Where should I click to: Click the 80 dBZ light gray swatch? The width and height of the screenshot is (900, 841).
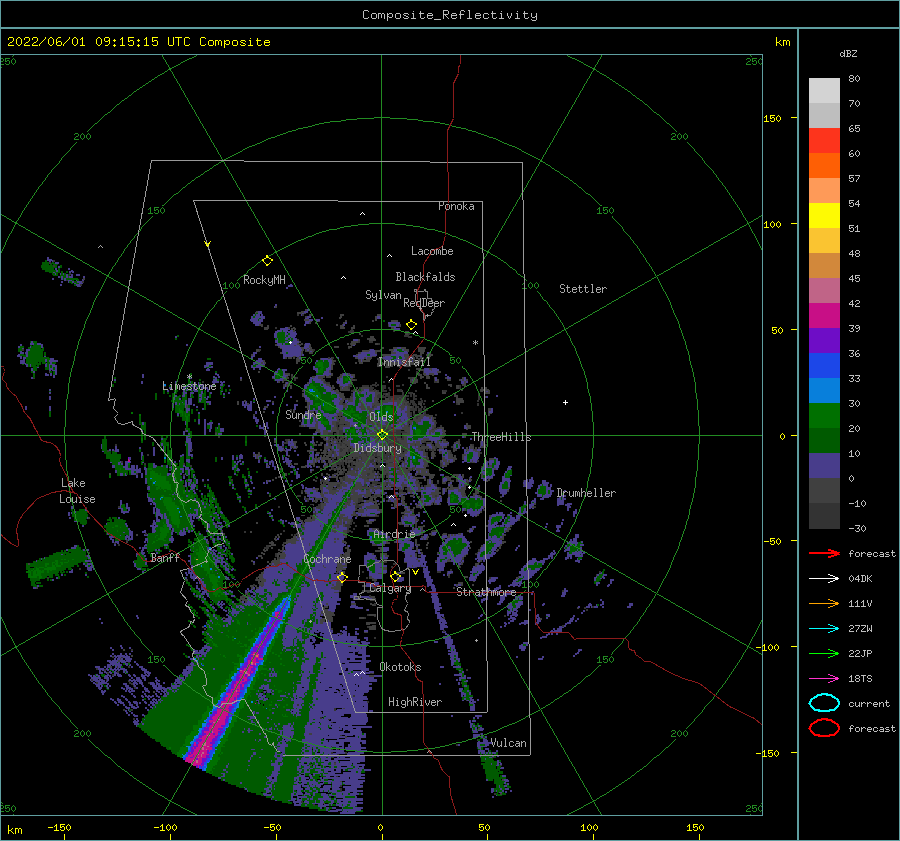tap(824, 90)
